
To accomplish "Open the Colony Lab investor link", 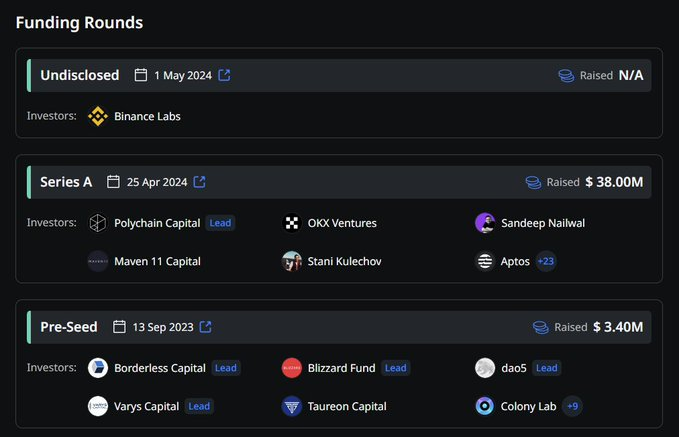I will coord(529,406).
